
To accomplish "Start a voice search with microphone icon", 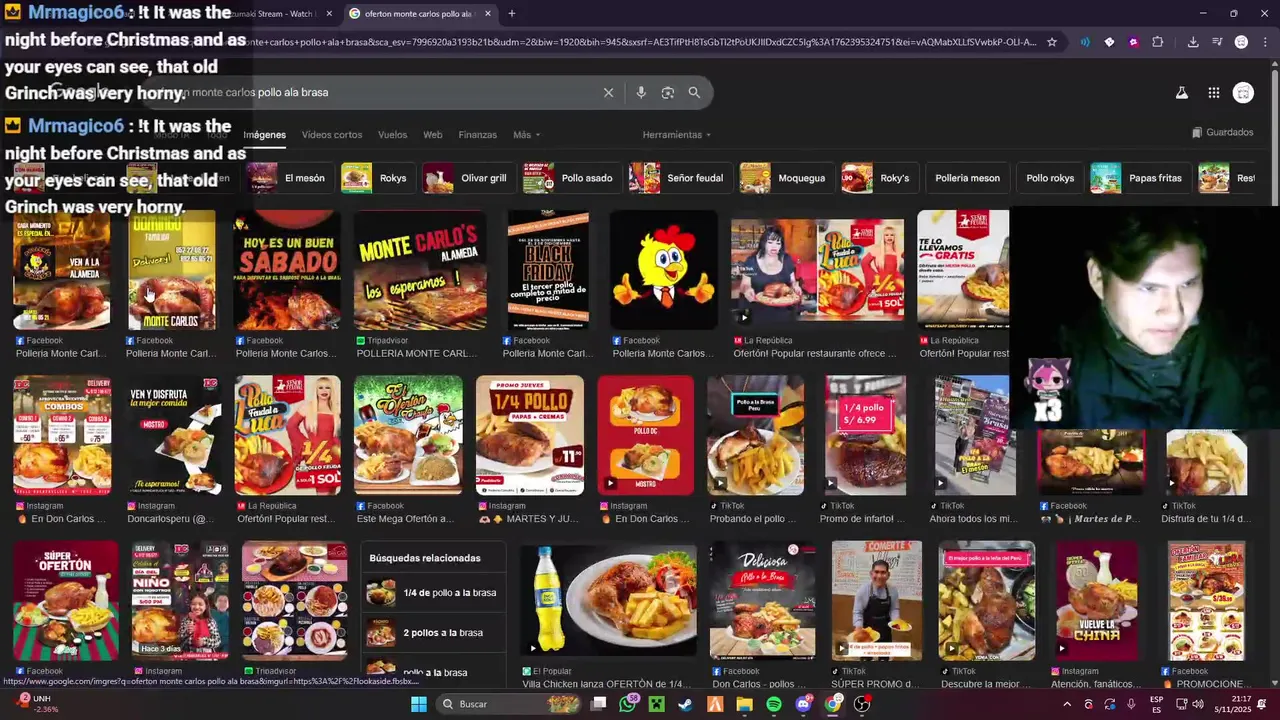I will (641, 92).
